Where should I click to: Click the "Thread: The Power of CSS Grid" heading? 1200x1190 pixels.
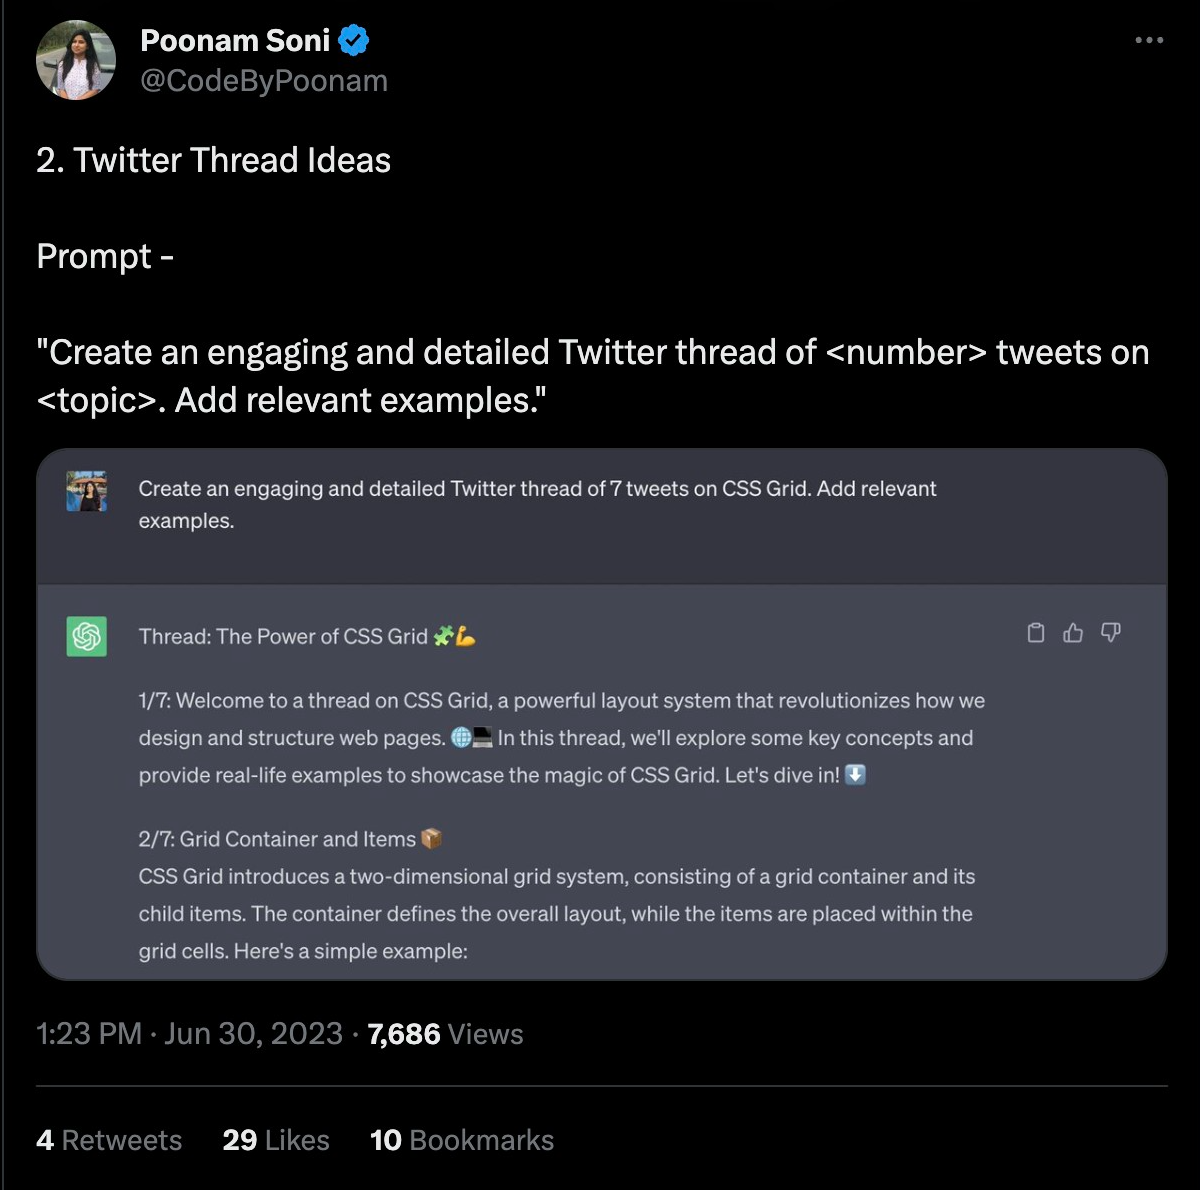[283, 637]
